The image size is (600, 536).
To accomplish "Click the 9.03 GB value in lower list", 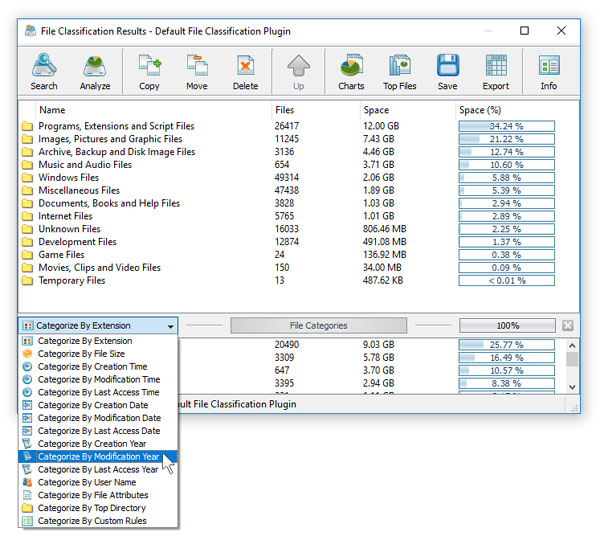I will (x=378, y=345).
